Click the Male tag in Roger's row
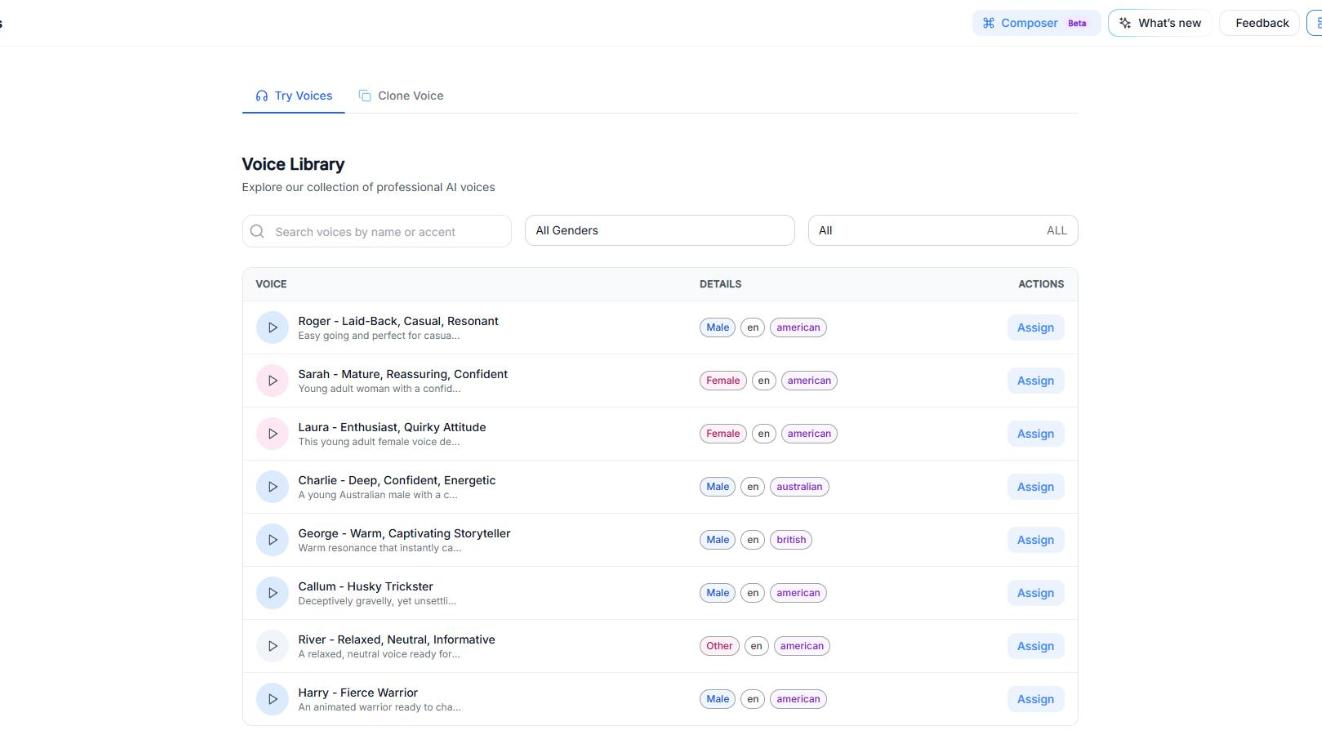The height and width of the screenshot is (744, 1322). (718, 328)
